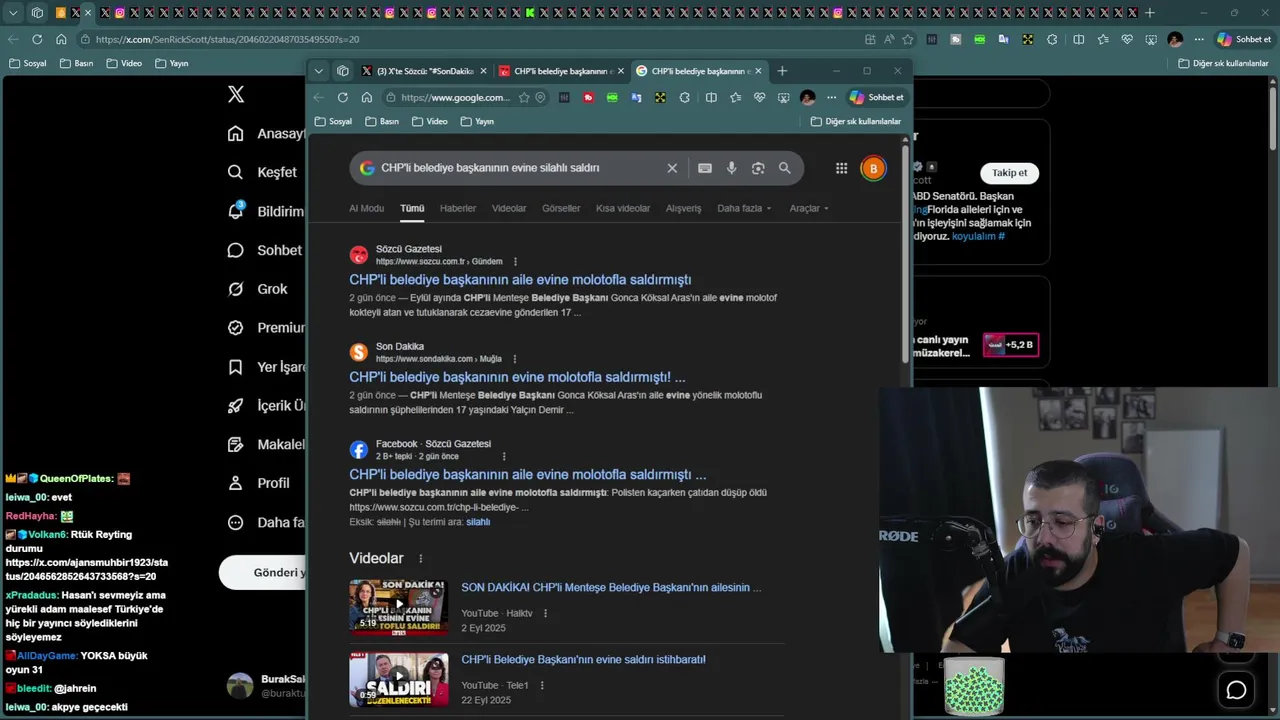Viewport: 1280px width, 720px height.
Task: Open Keşfet search in X sidebar
Action: (x=262, y=172)
